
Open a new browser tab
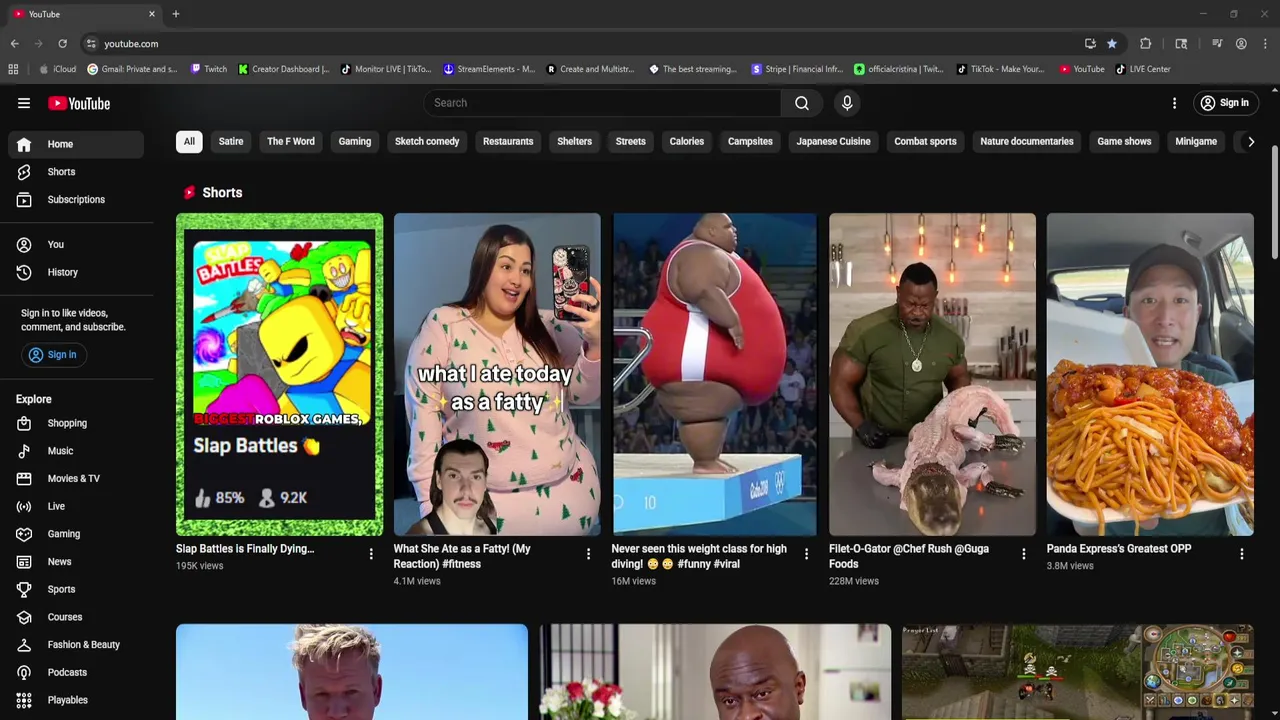(176, 14)
